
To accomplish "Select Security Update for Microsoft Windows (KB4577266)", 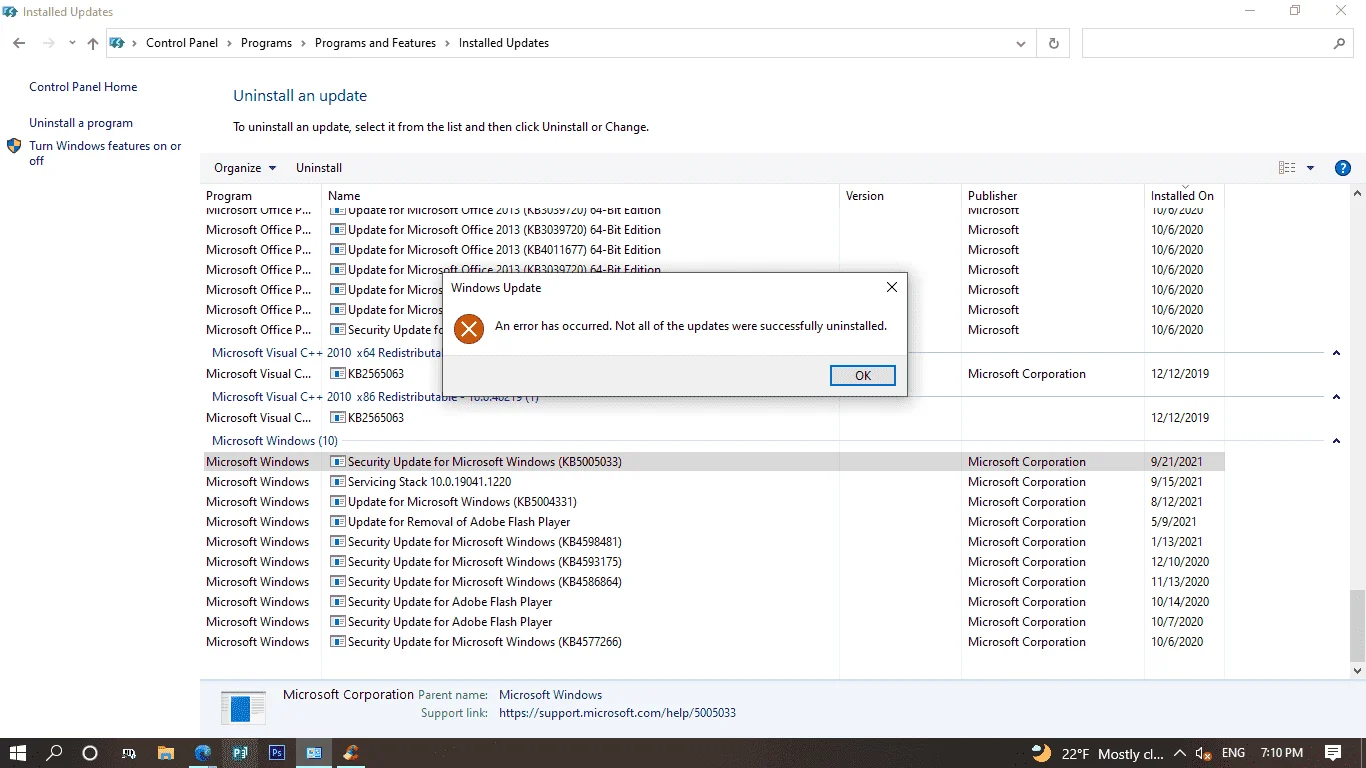I will pos(713,642).
